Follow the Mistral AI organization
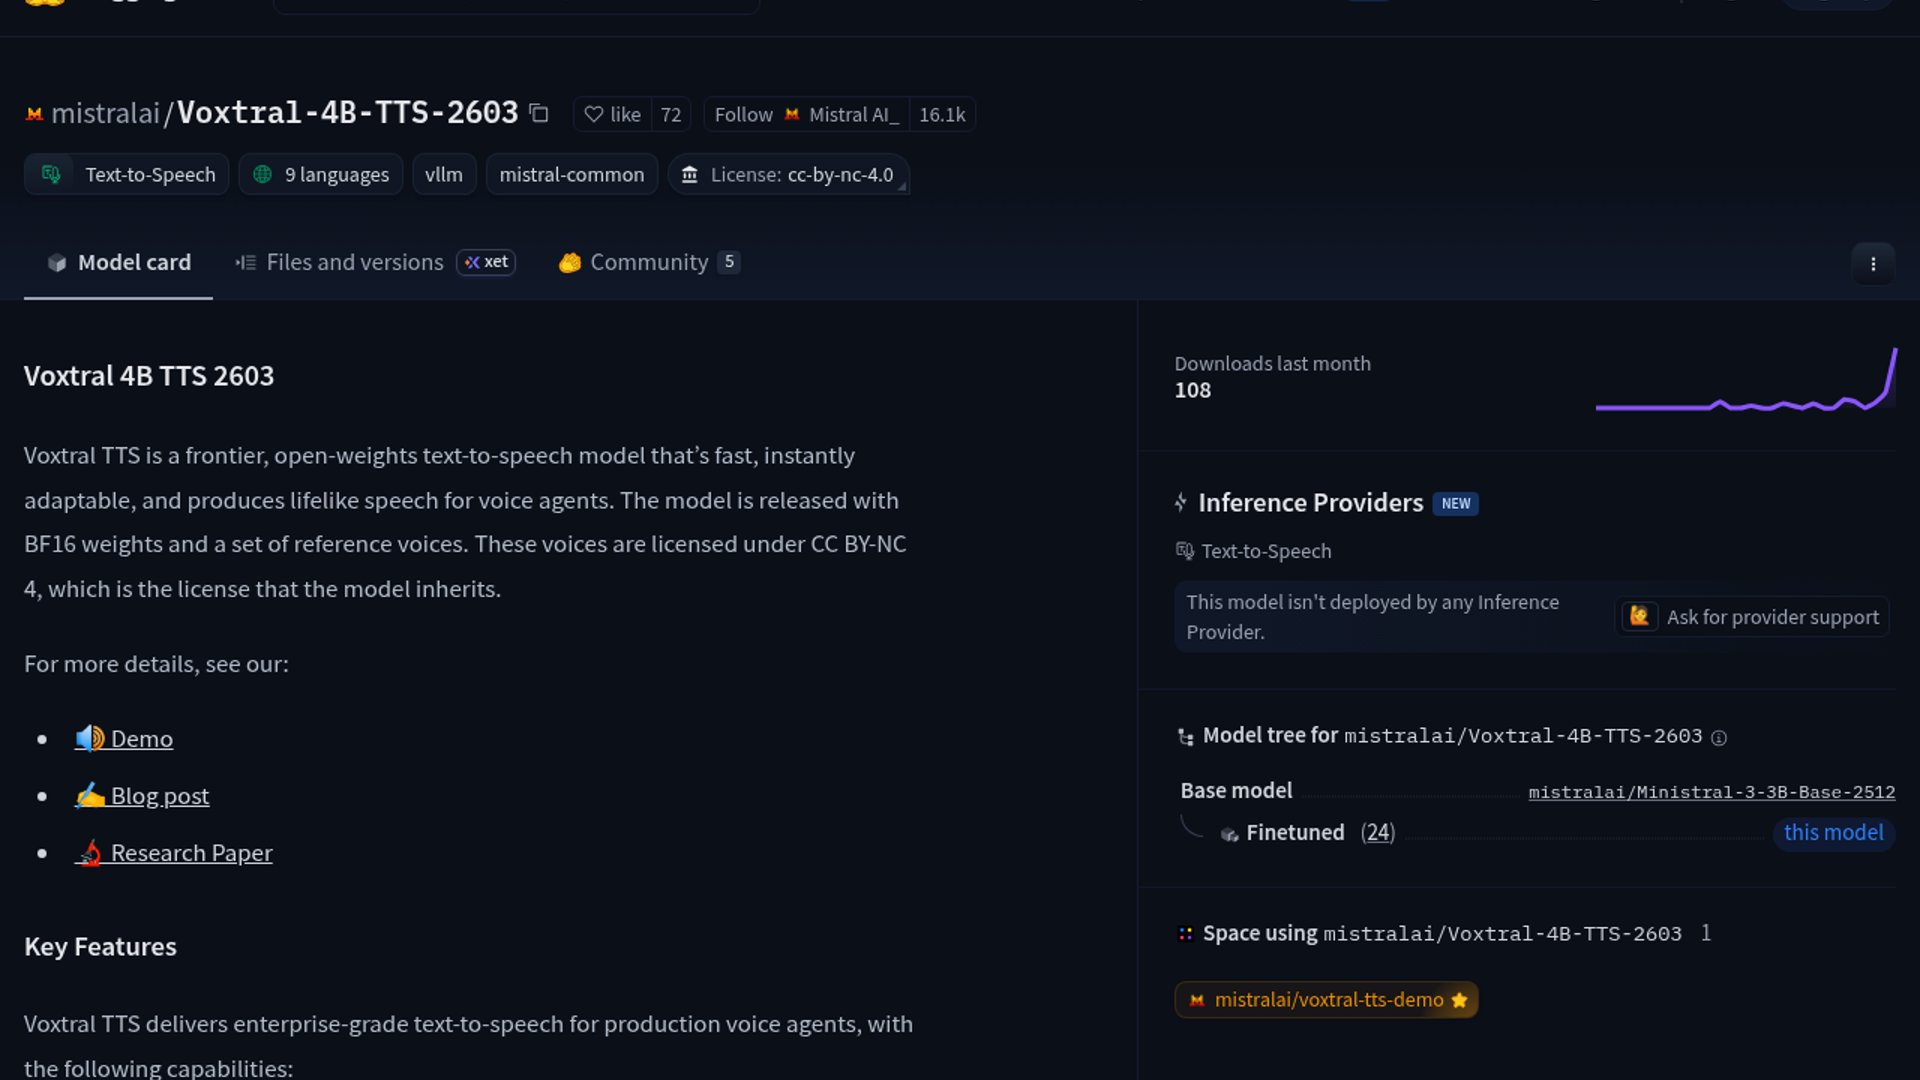Image resolution: width=1920 pixels, height=1080 pixels. [x=806, y=115]
